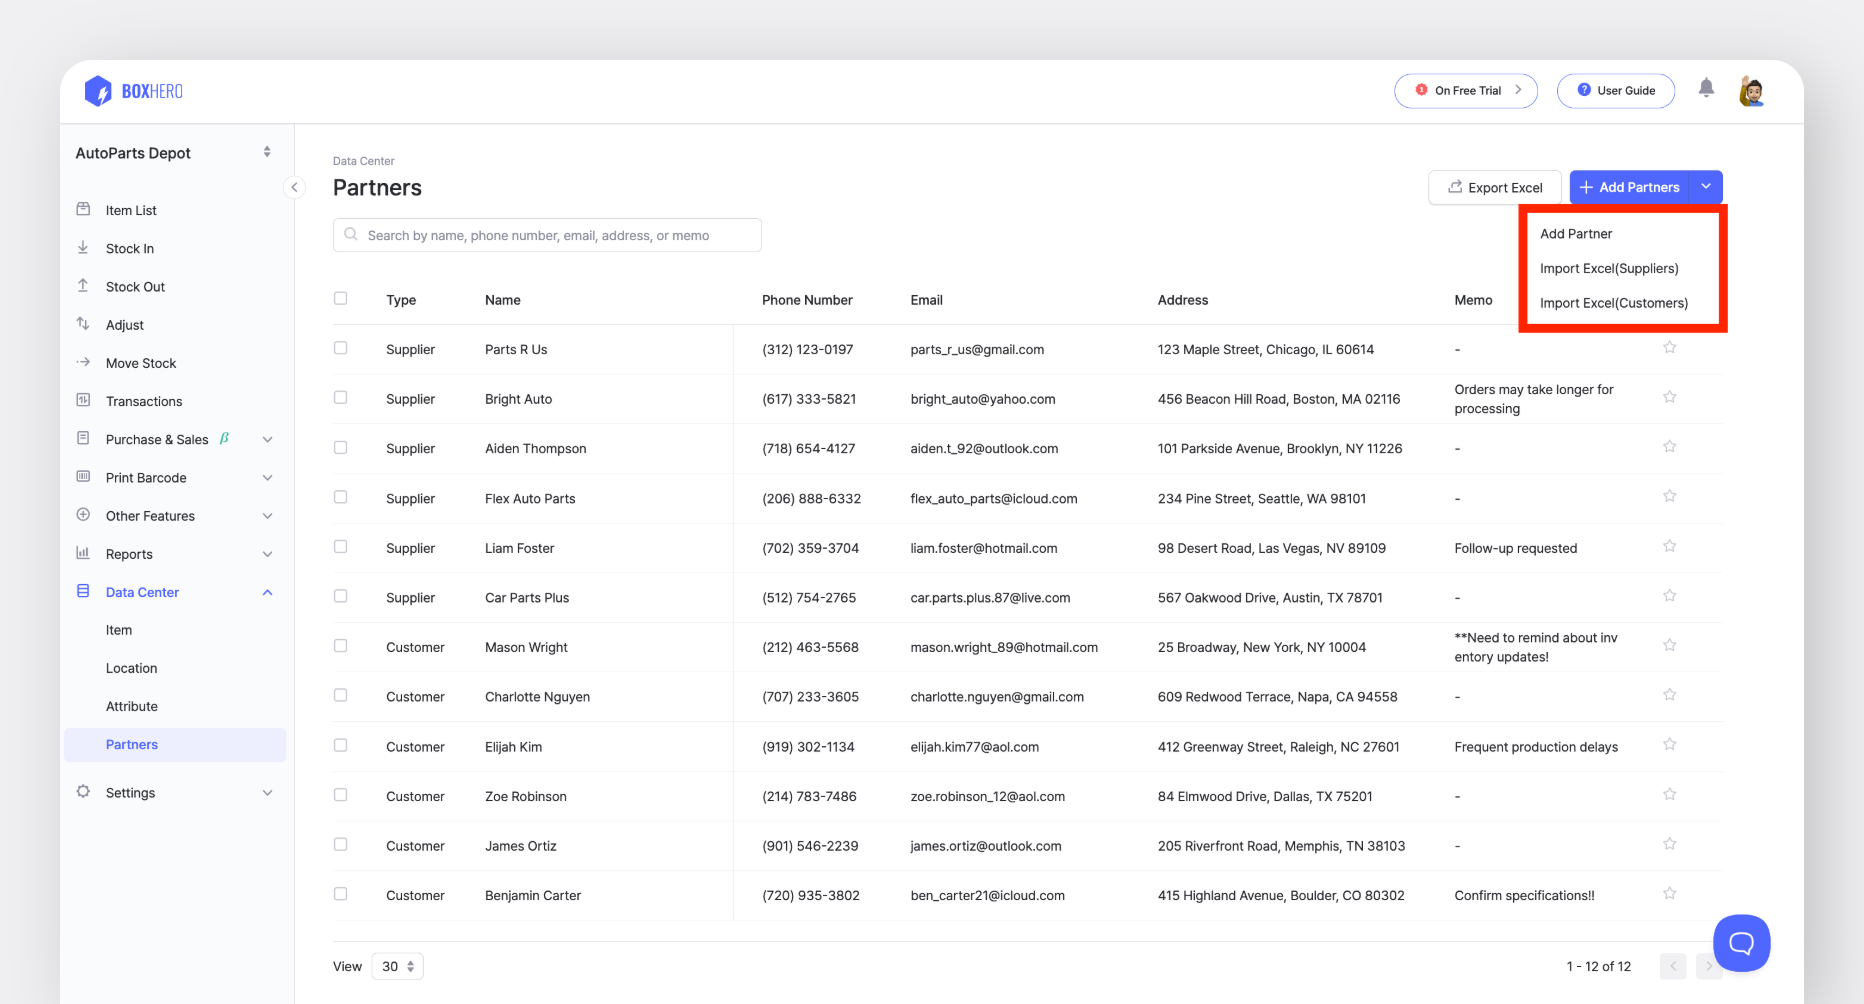Click the notification bell icon
The image size is (1864, 1004).
[x=1706, y=89]
